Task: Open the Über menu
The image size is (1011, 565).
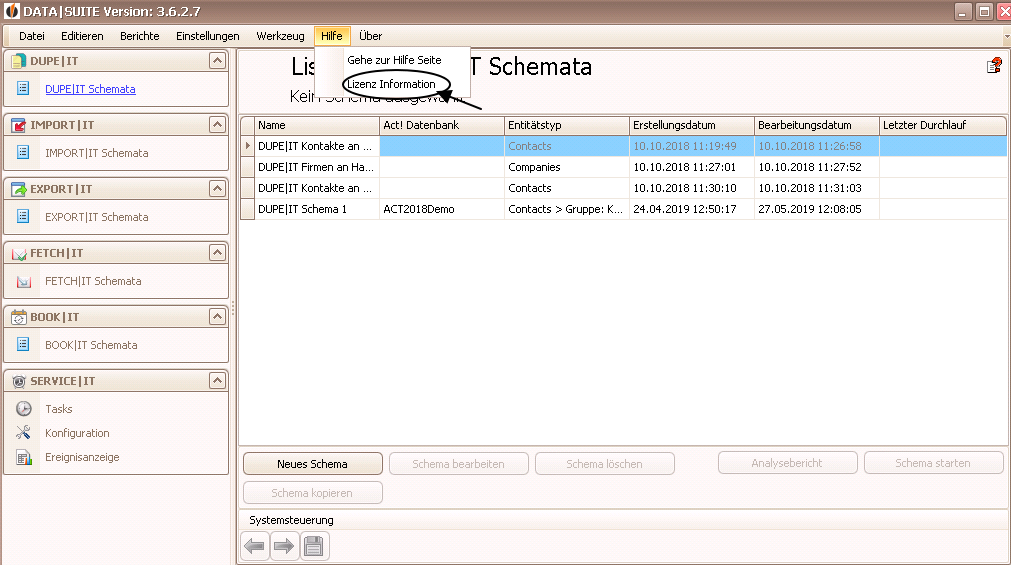Action: tap(370, 36)
